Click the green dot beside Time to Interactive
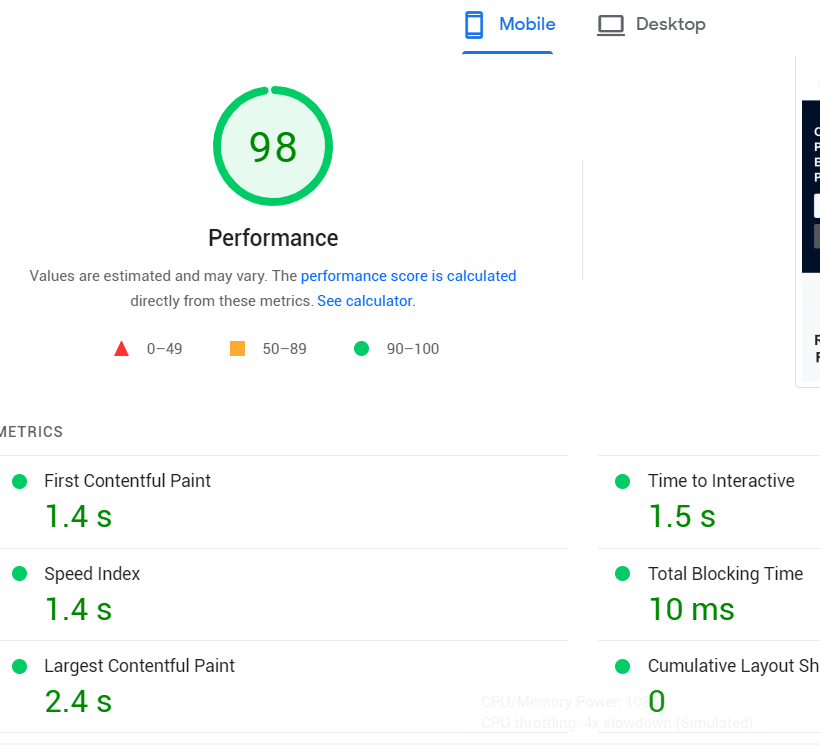Viewport: 820px width, 745px height. pyautogui.click(x=621, y=481)
